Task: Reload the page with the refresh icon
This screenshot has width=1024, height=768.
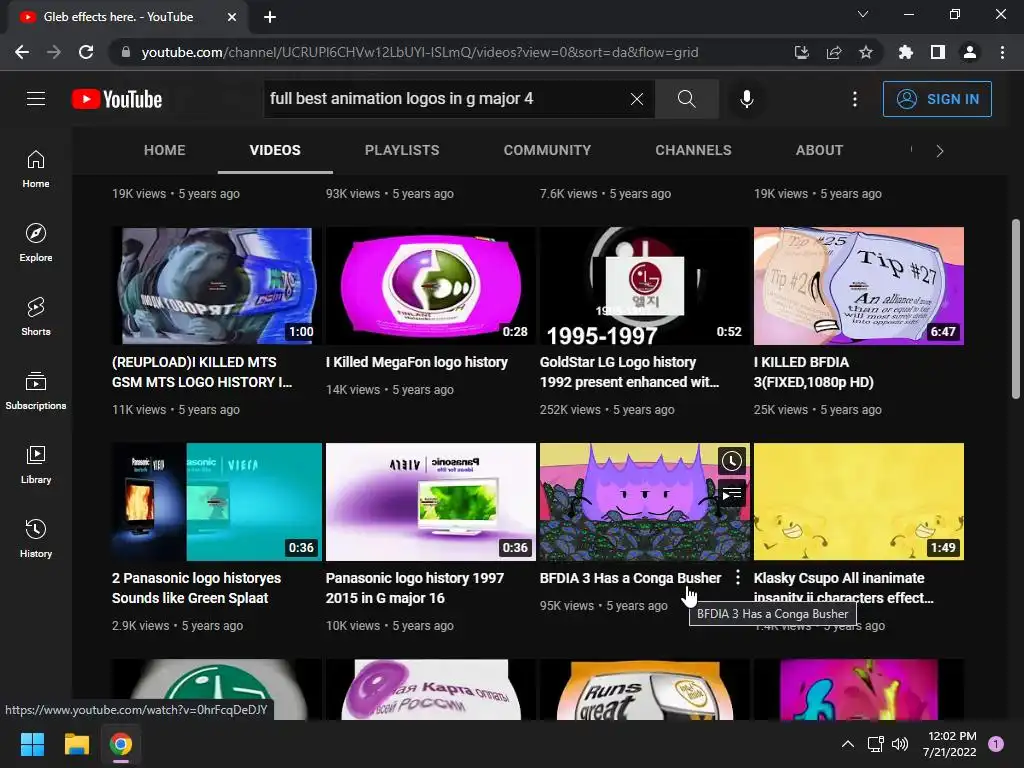Action: 86,52
